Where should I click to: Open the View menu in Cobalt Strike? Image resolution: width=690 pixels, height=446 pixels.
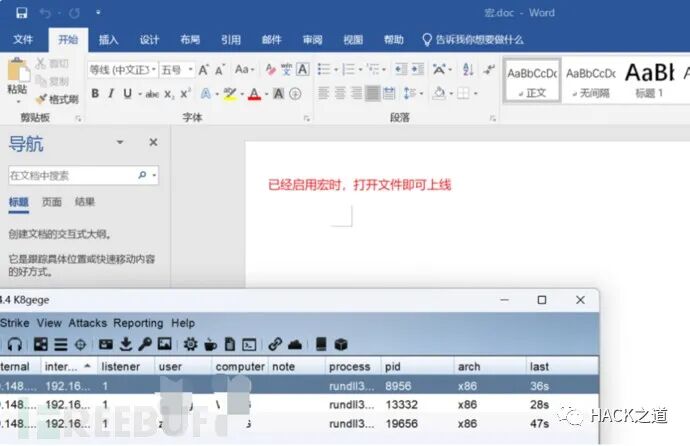click(49, 323)
